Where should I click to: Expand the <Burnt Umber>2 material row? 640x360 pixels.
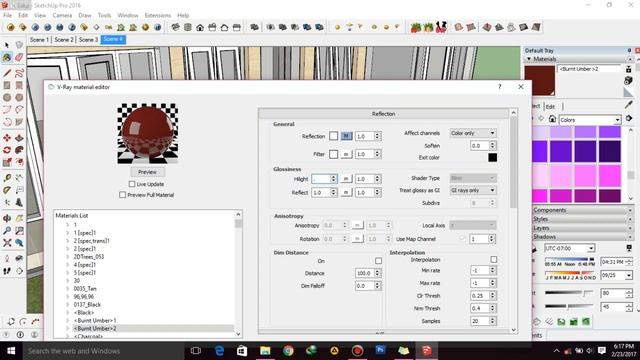[68, 328]
